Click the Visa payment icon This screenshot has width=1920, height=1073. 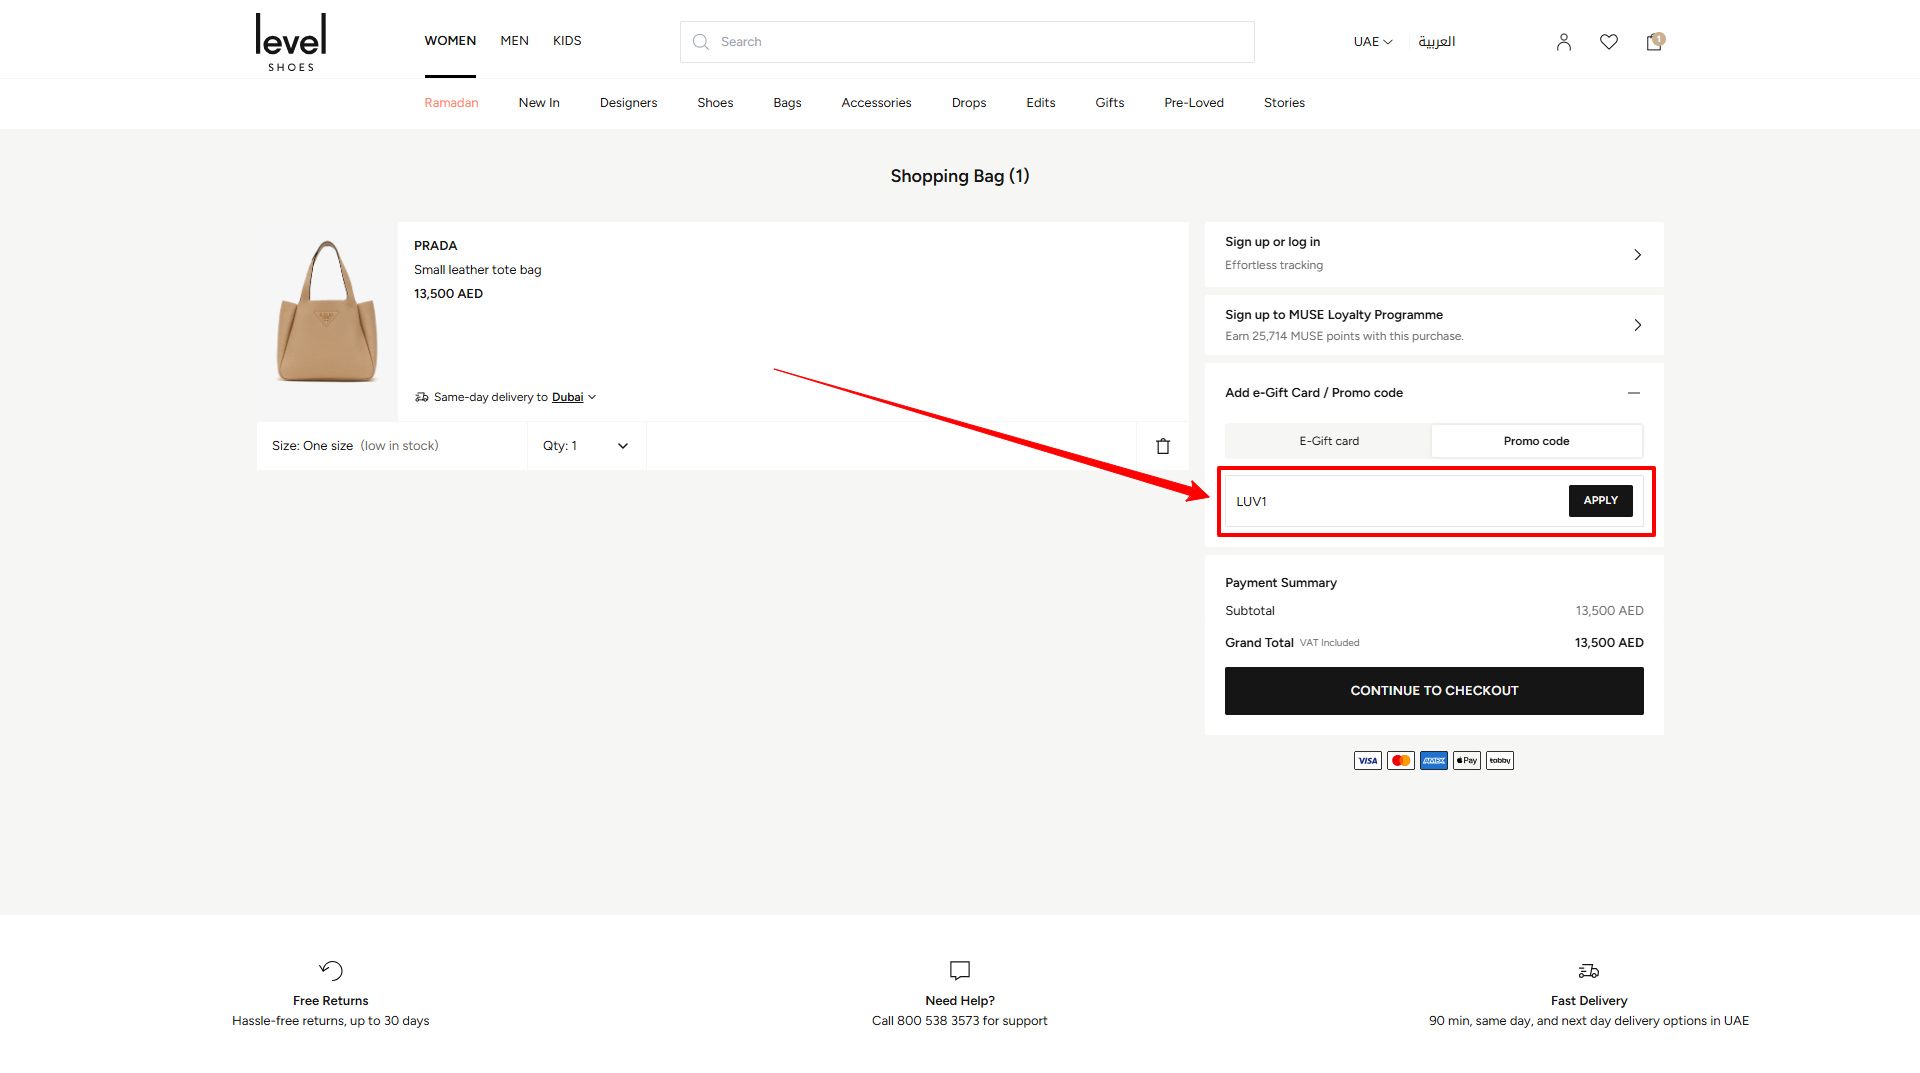coord(1368,761)
